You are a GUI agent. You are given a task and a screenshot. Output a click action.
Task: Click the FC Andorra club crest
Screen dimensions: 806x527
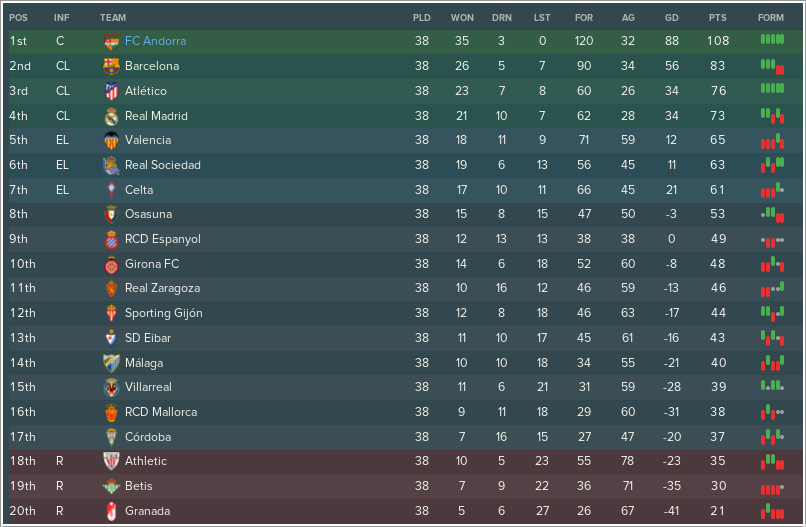click(111, 41)
